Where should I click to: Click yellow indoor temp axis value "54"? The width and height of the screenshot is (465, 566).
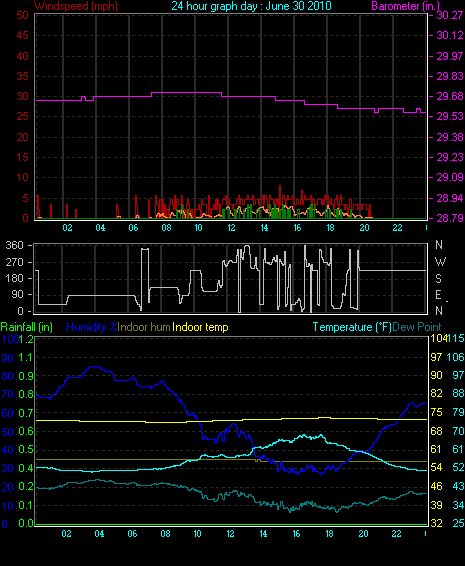pyautogui.click(x=436, y=467)
